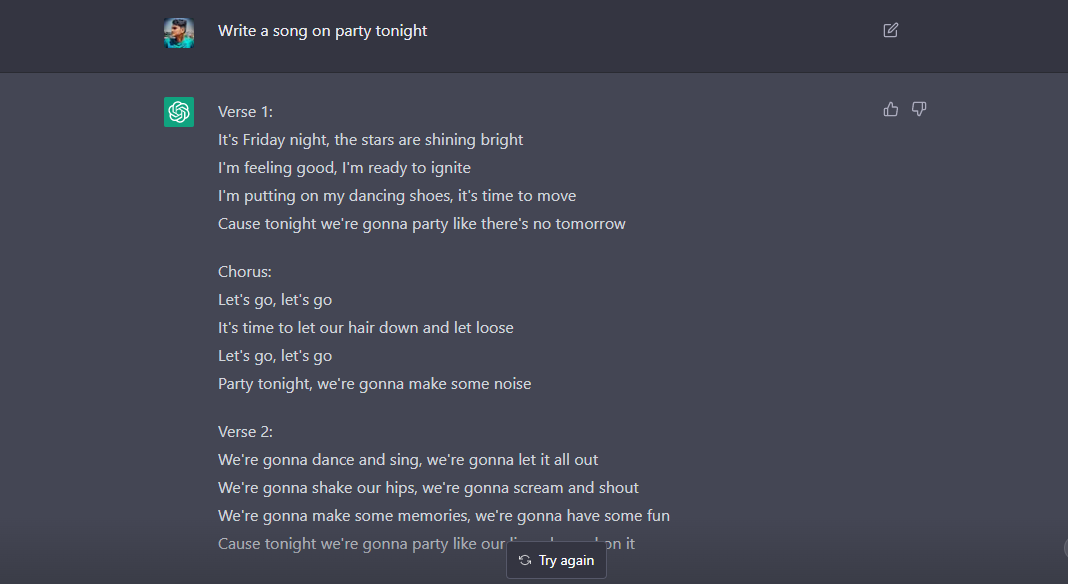Click the line about putting on dancing shoes
The height and width of the screenshot is (584, 1068).
(397, 196)
